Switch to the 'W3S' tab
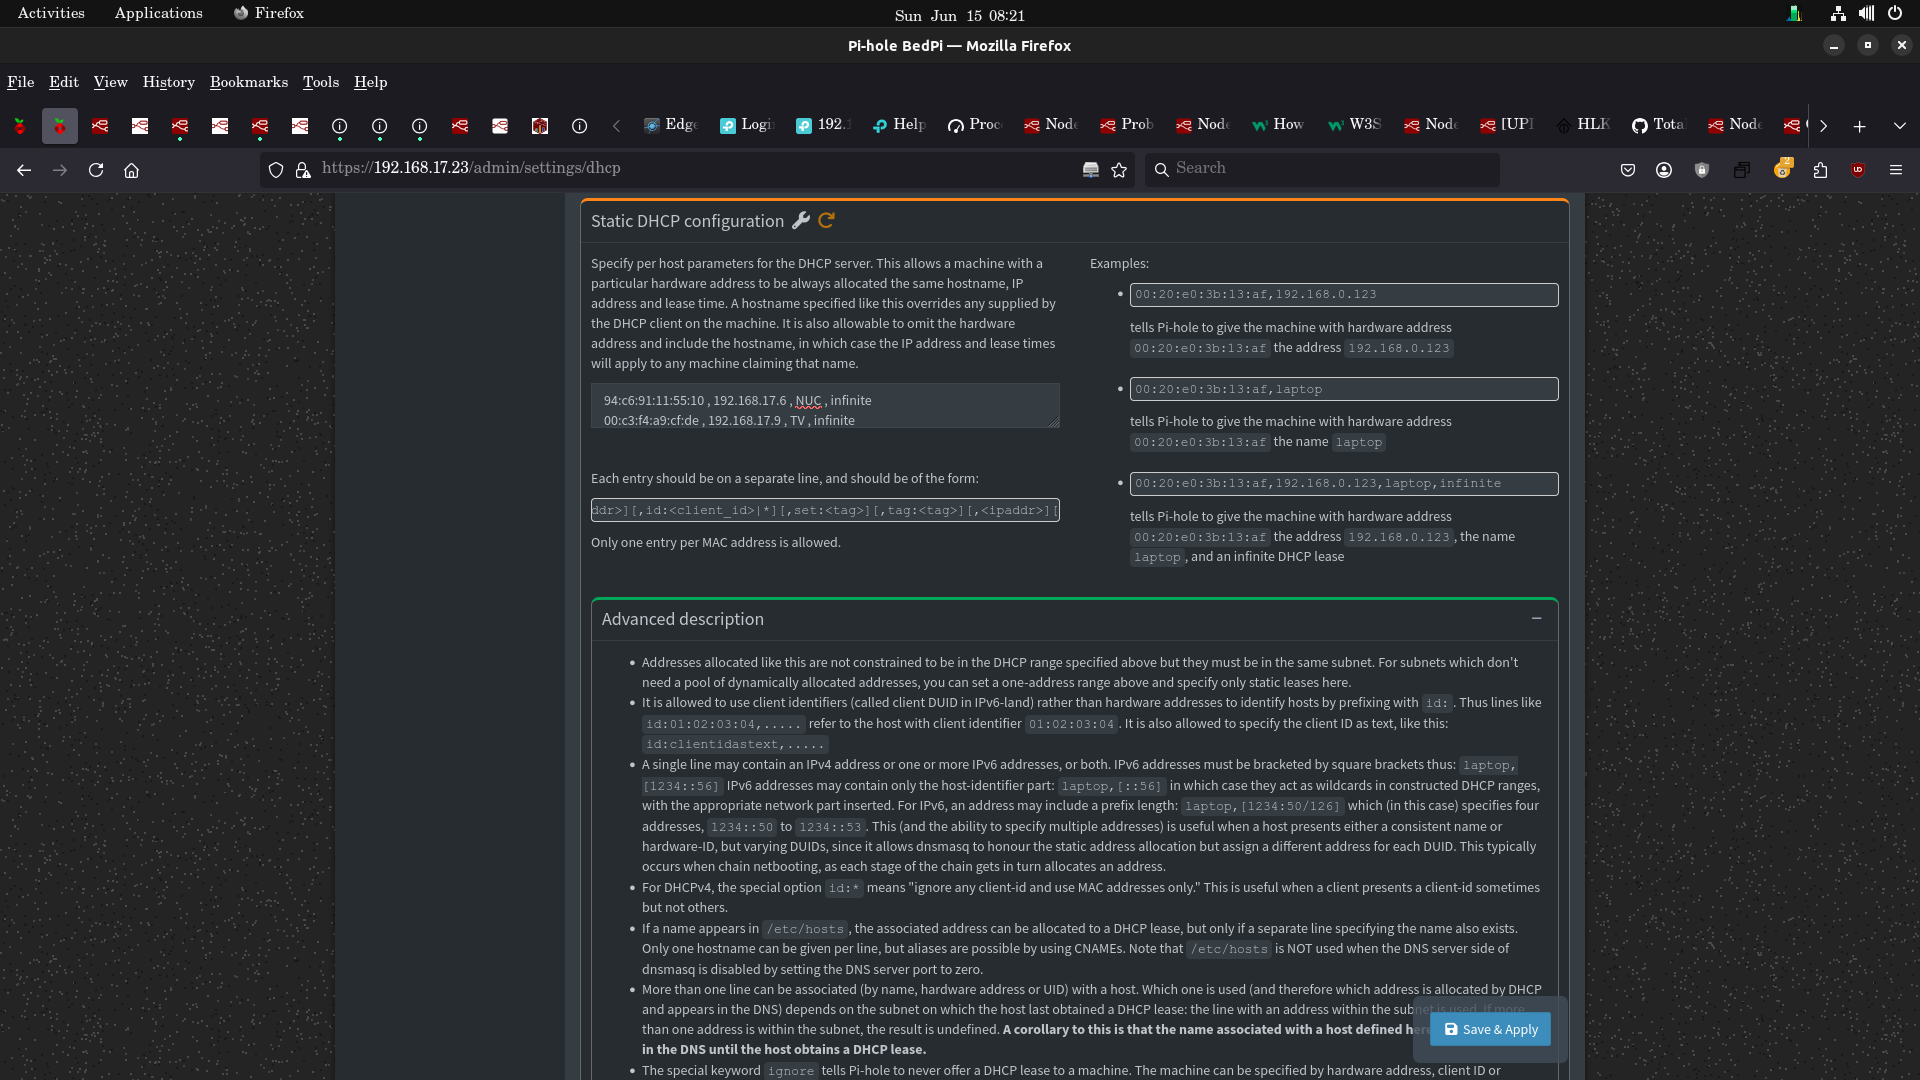Viewport: 1920px width, 1080px height. (x=1355, y=125)
